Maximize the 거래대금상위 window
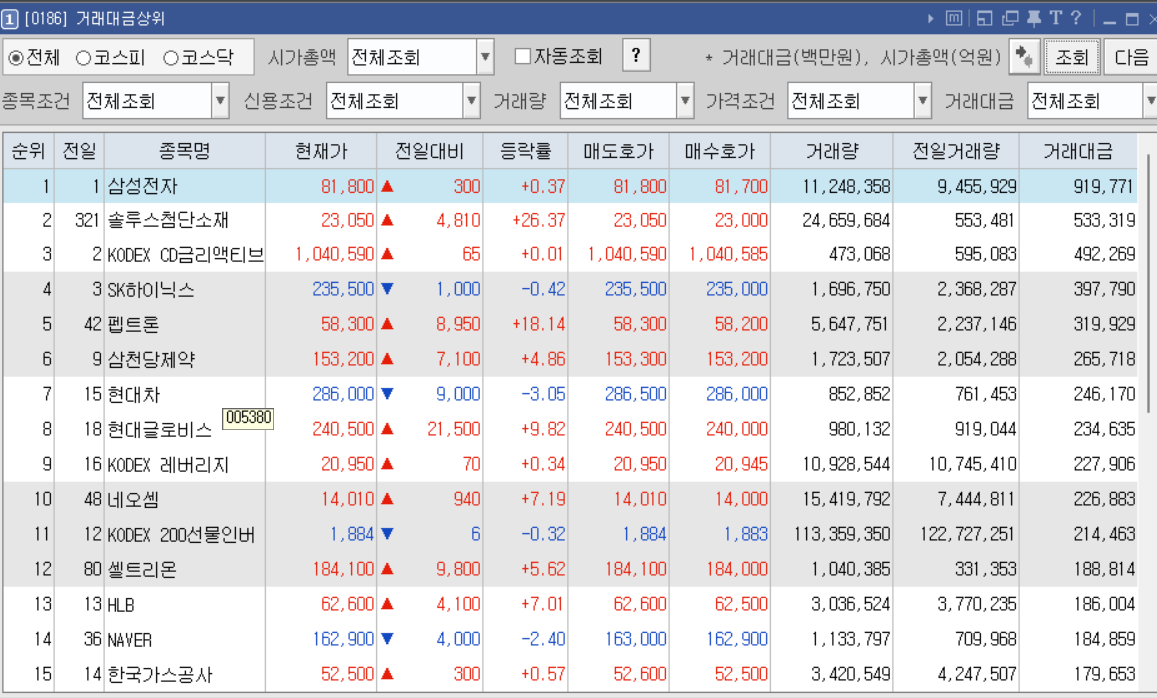 pos(1132,19)
